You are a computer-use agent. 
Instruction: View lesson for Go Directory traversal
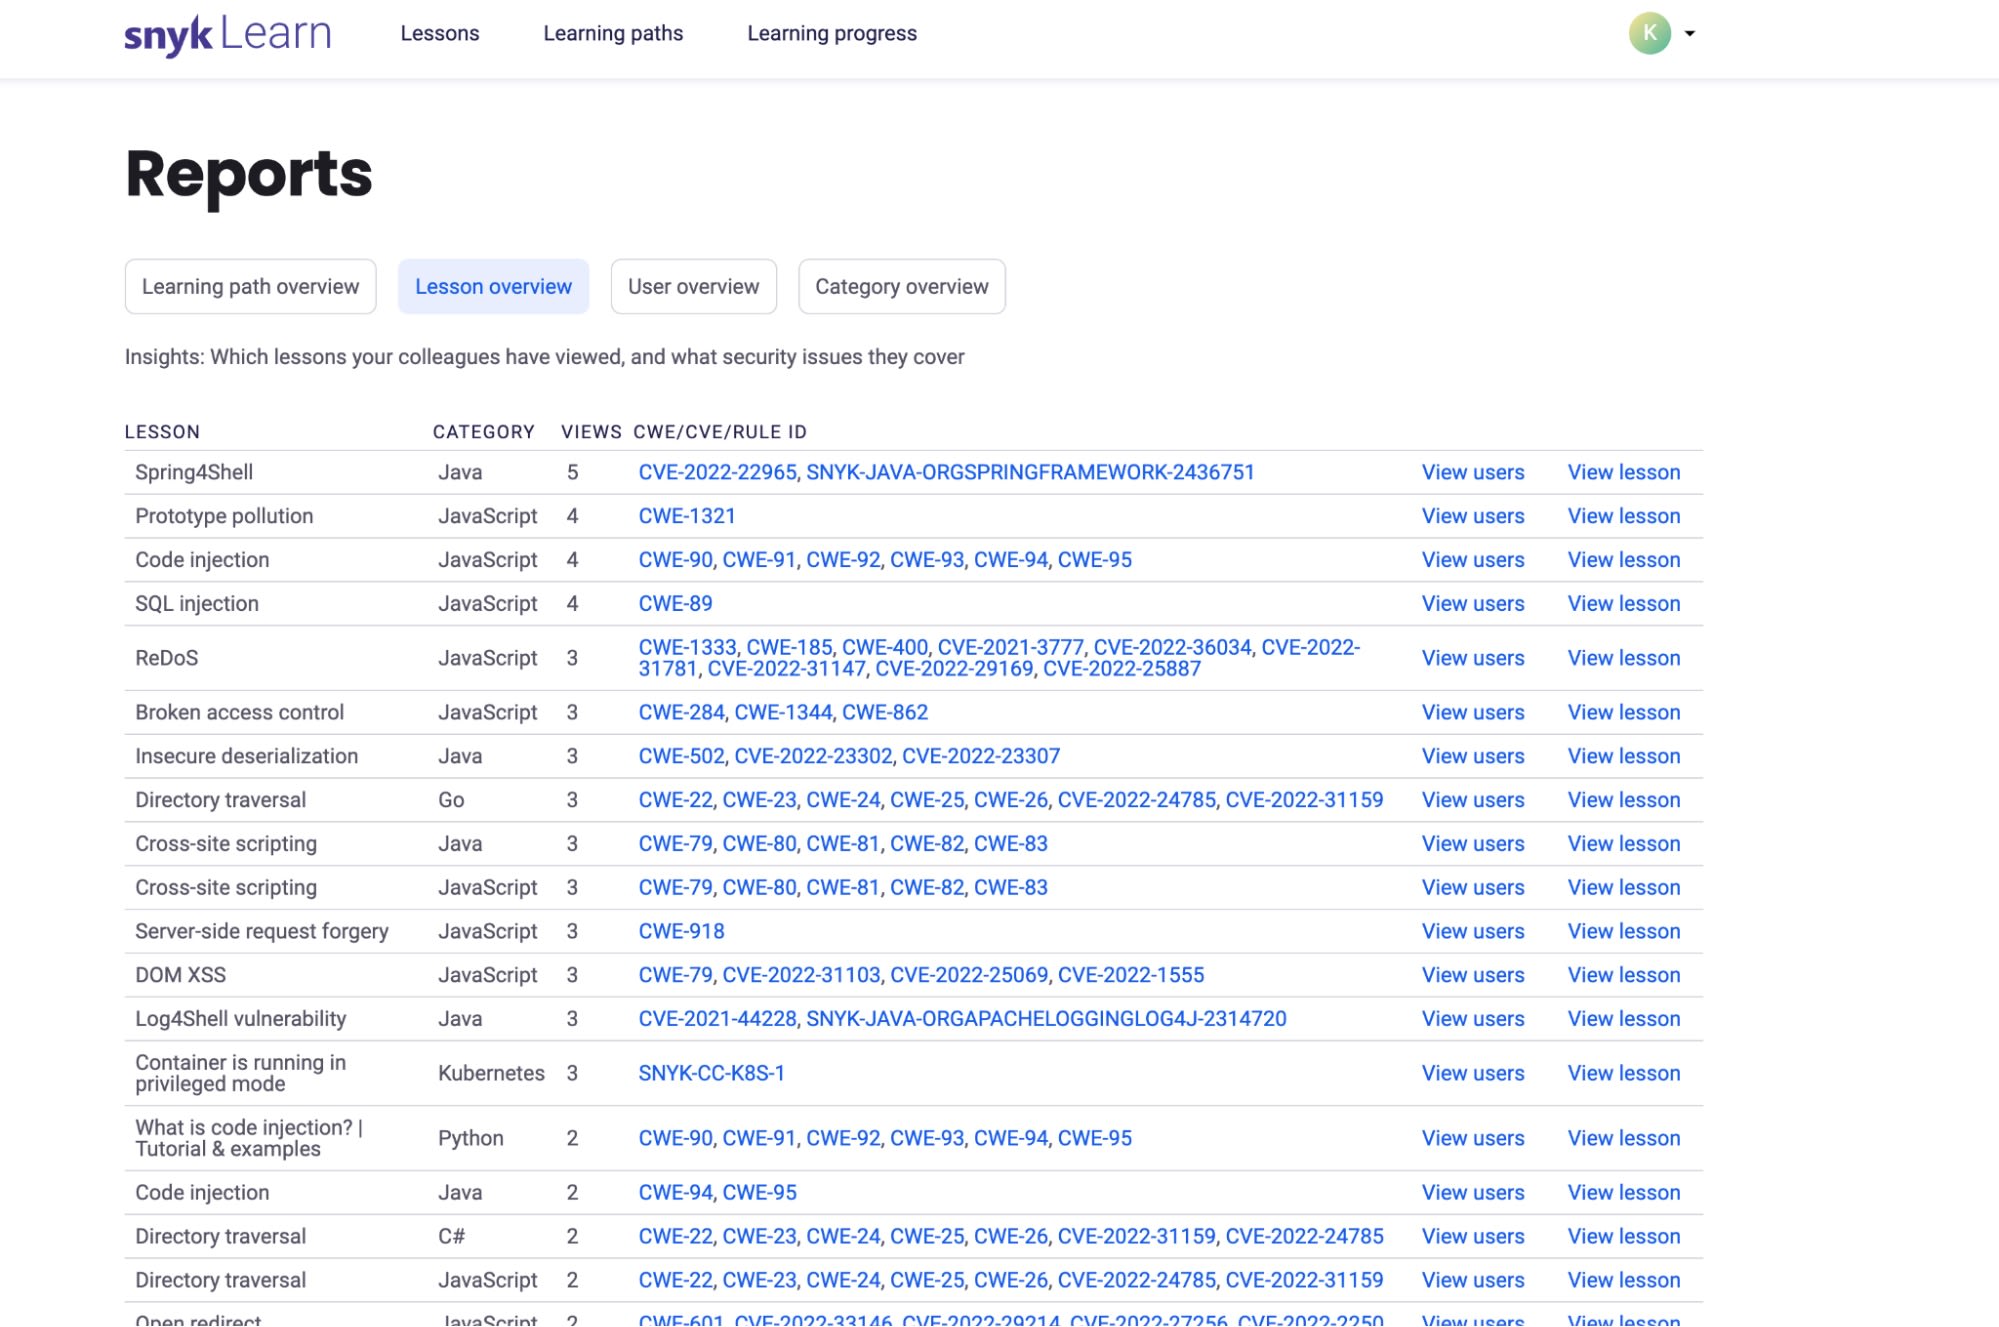point(1624,800)
